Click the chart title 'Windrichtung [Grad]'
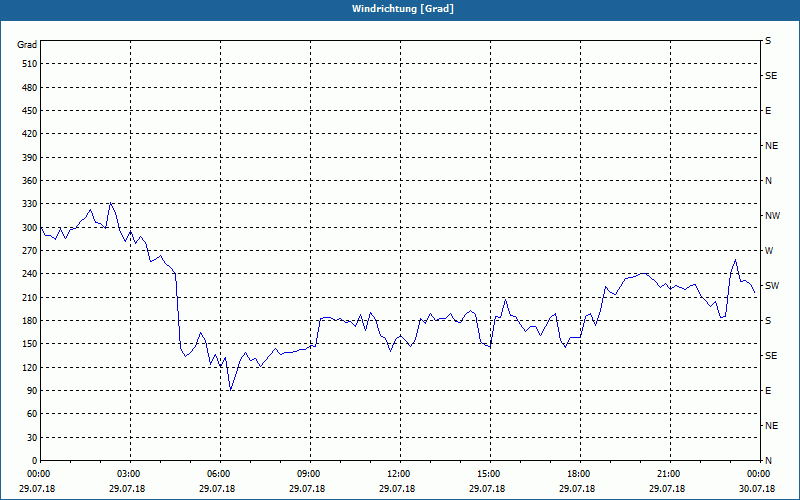The height and width of the screenshot is (500, 800). point(403,9)
